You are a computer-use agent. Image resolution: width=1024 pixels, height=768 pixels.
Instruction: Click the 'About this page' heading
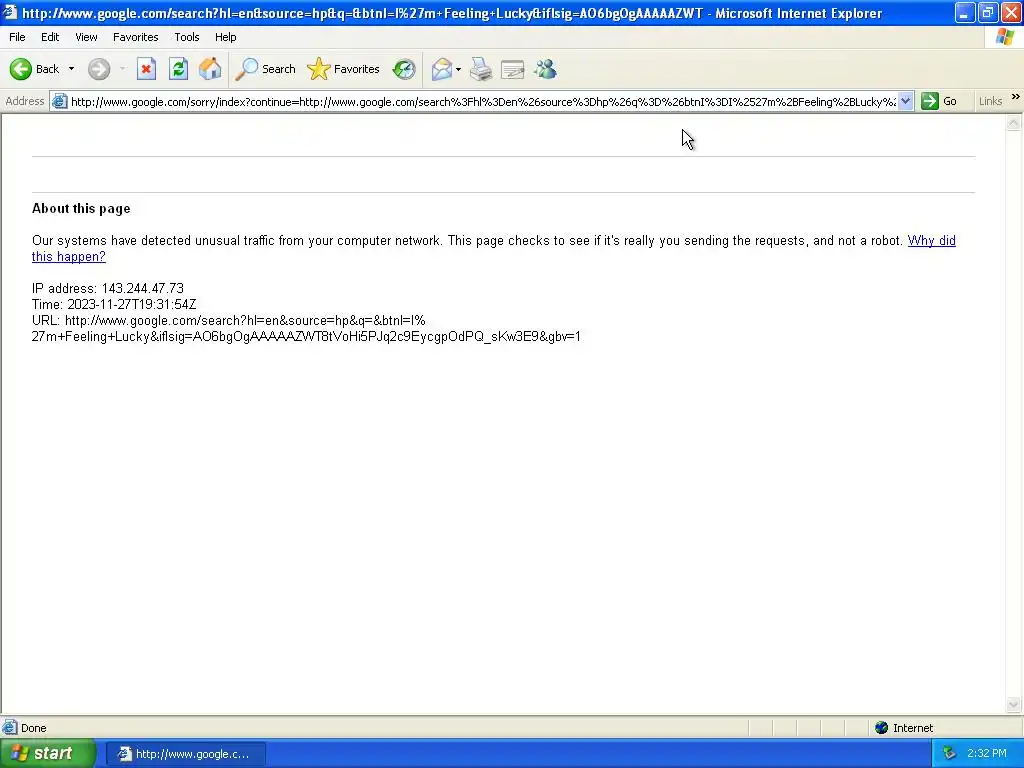(81, 209)
